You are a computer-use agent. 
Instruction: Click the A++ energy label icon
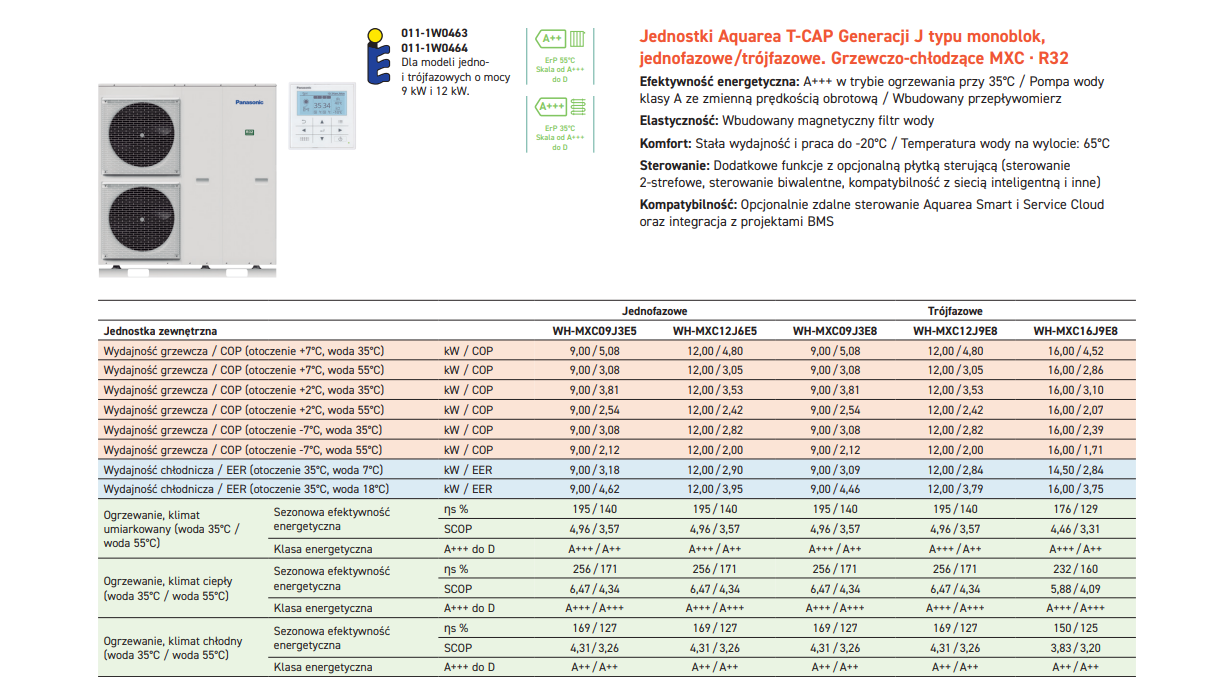pyautogui.click(x=550, y=40)
